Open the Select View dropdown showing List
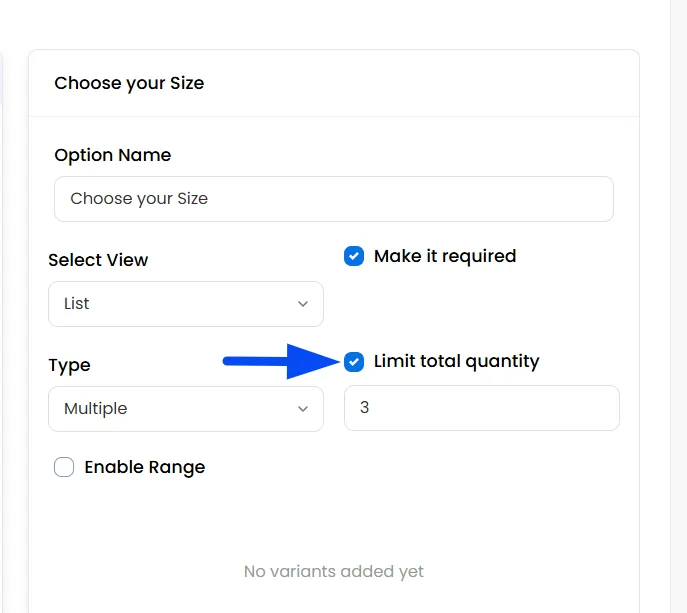687x613 pixels. tap(186, 304)
